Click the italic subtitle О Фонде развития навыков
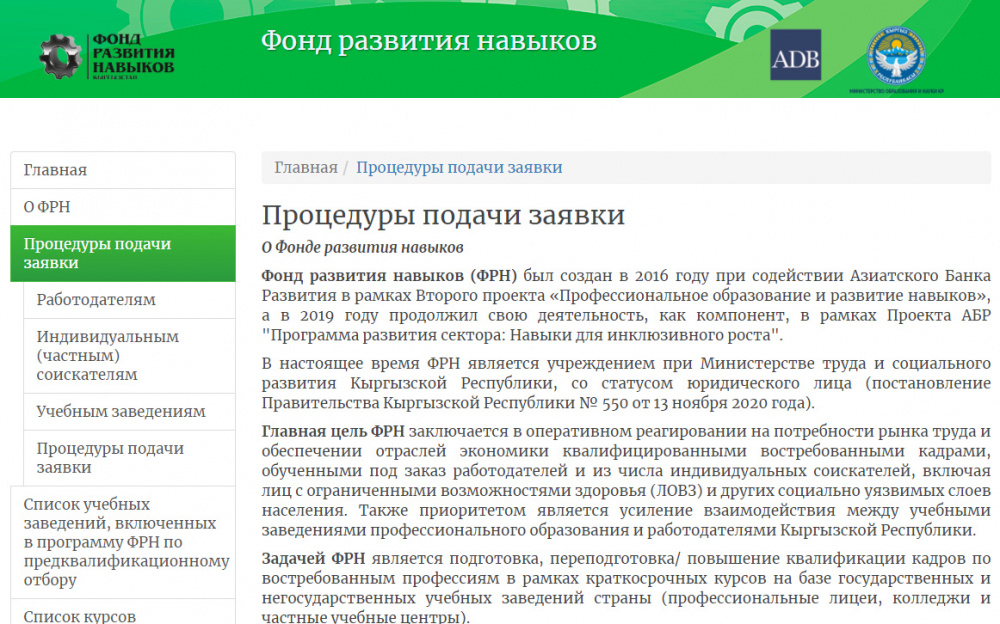This screenshot has width=1000, height=624. click(x=362, y=247)
